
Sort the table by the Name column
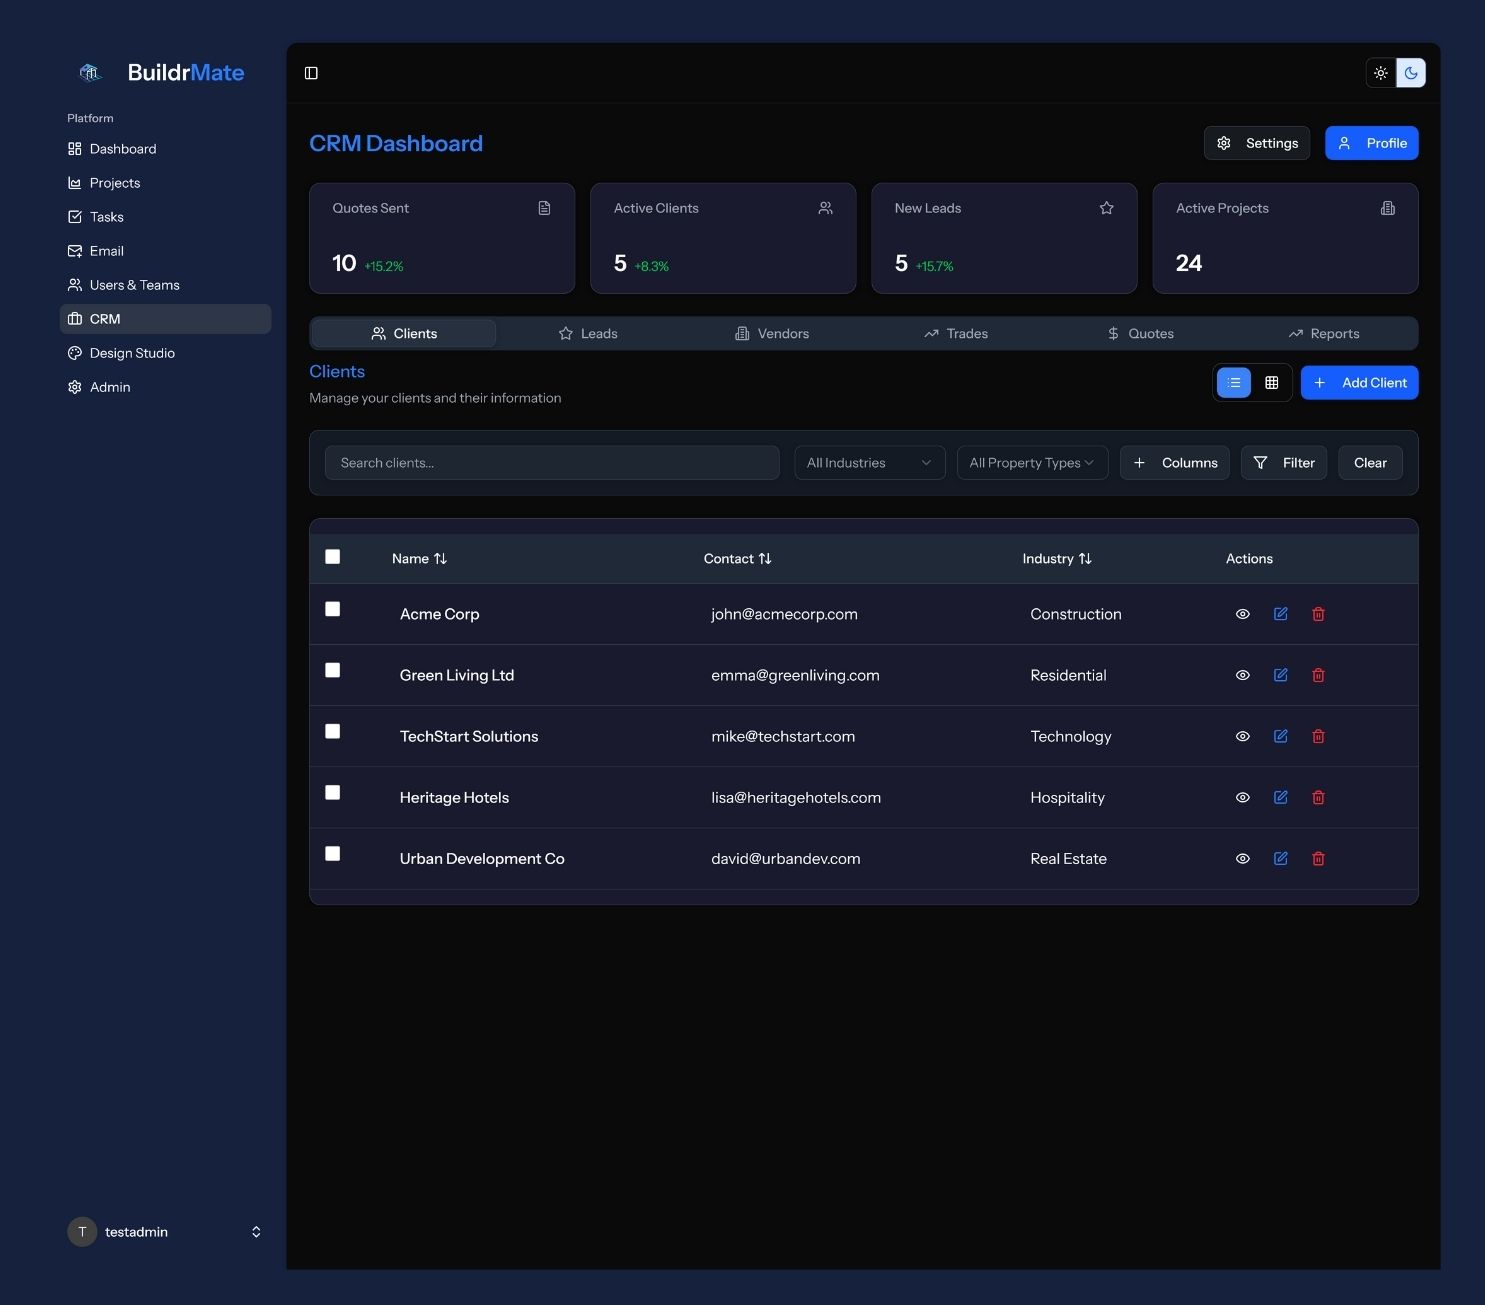click(x=419, y=558)
